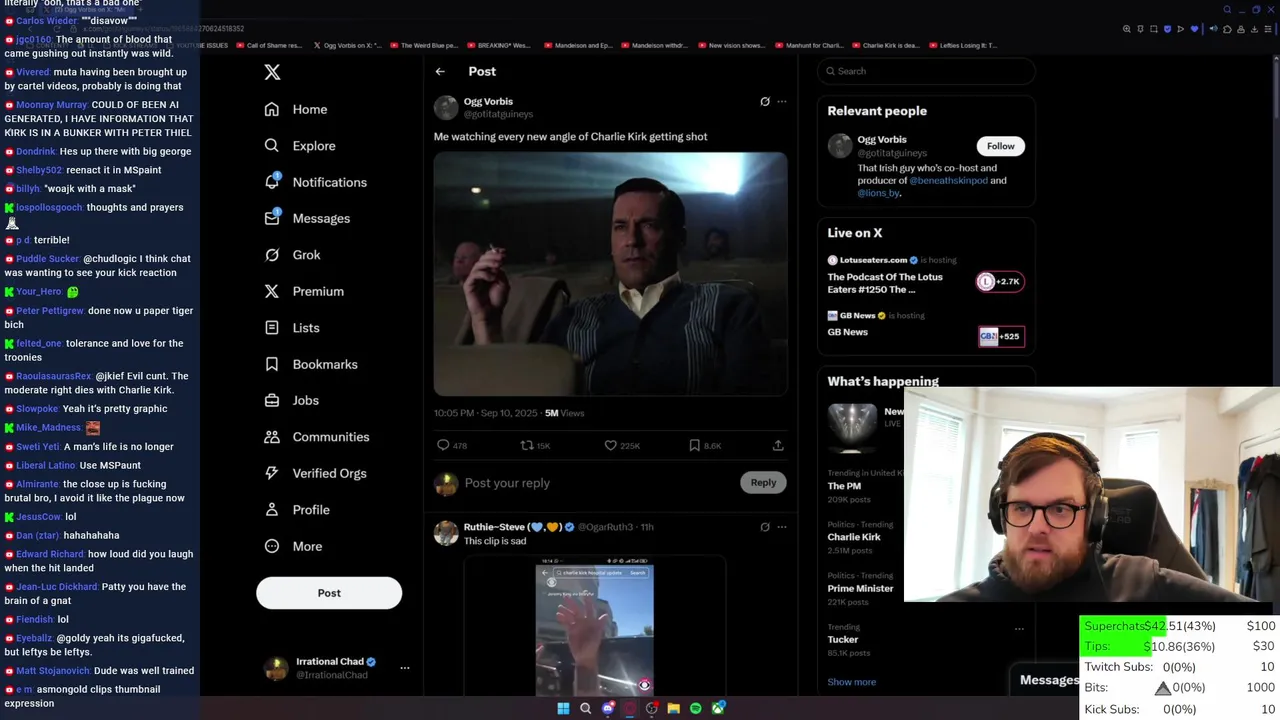The image size is (1280, 720).
Task: Open the GB News live space
Action: coord(926,326)
